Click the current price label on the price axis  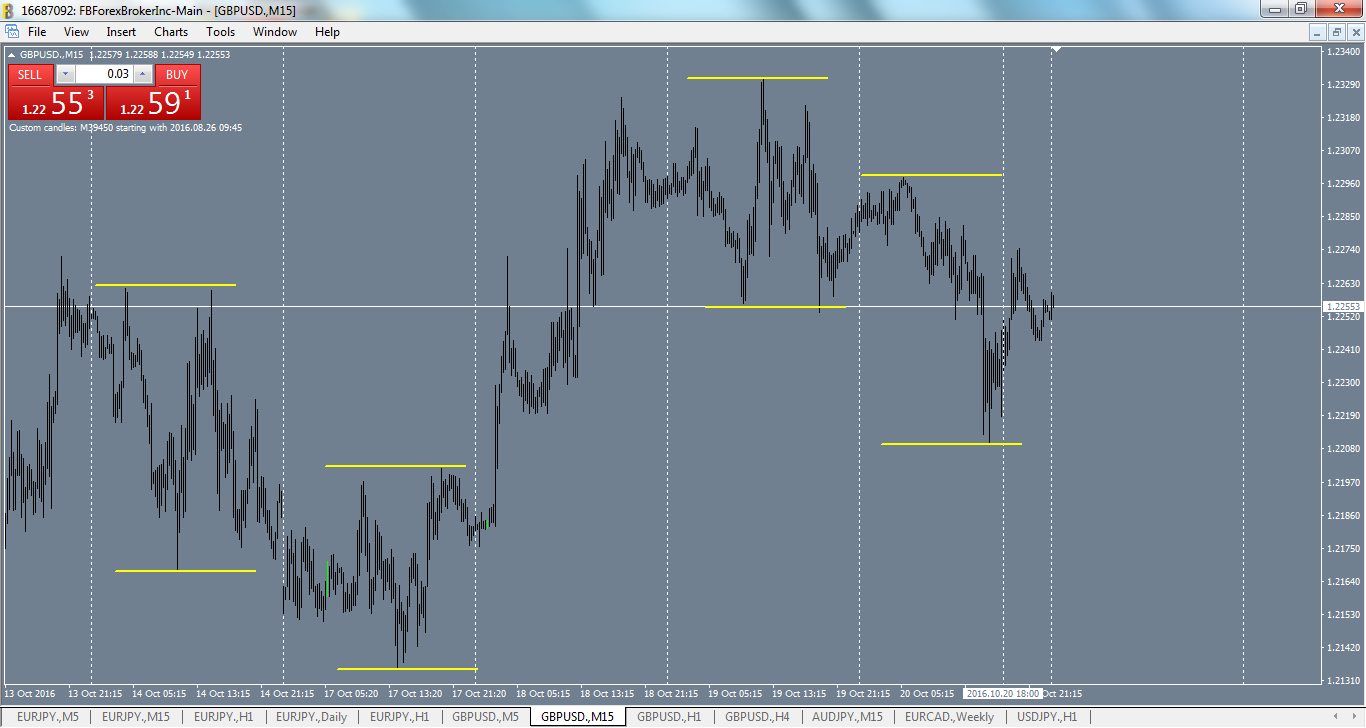pyautogui.click(x=1341, y=306)
